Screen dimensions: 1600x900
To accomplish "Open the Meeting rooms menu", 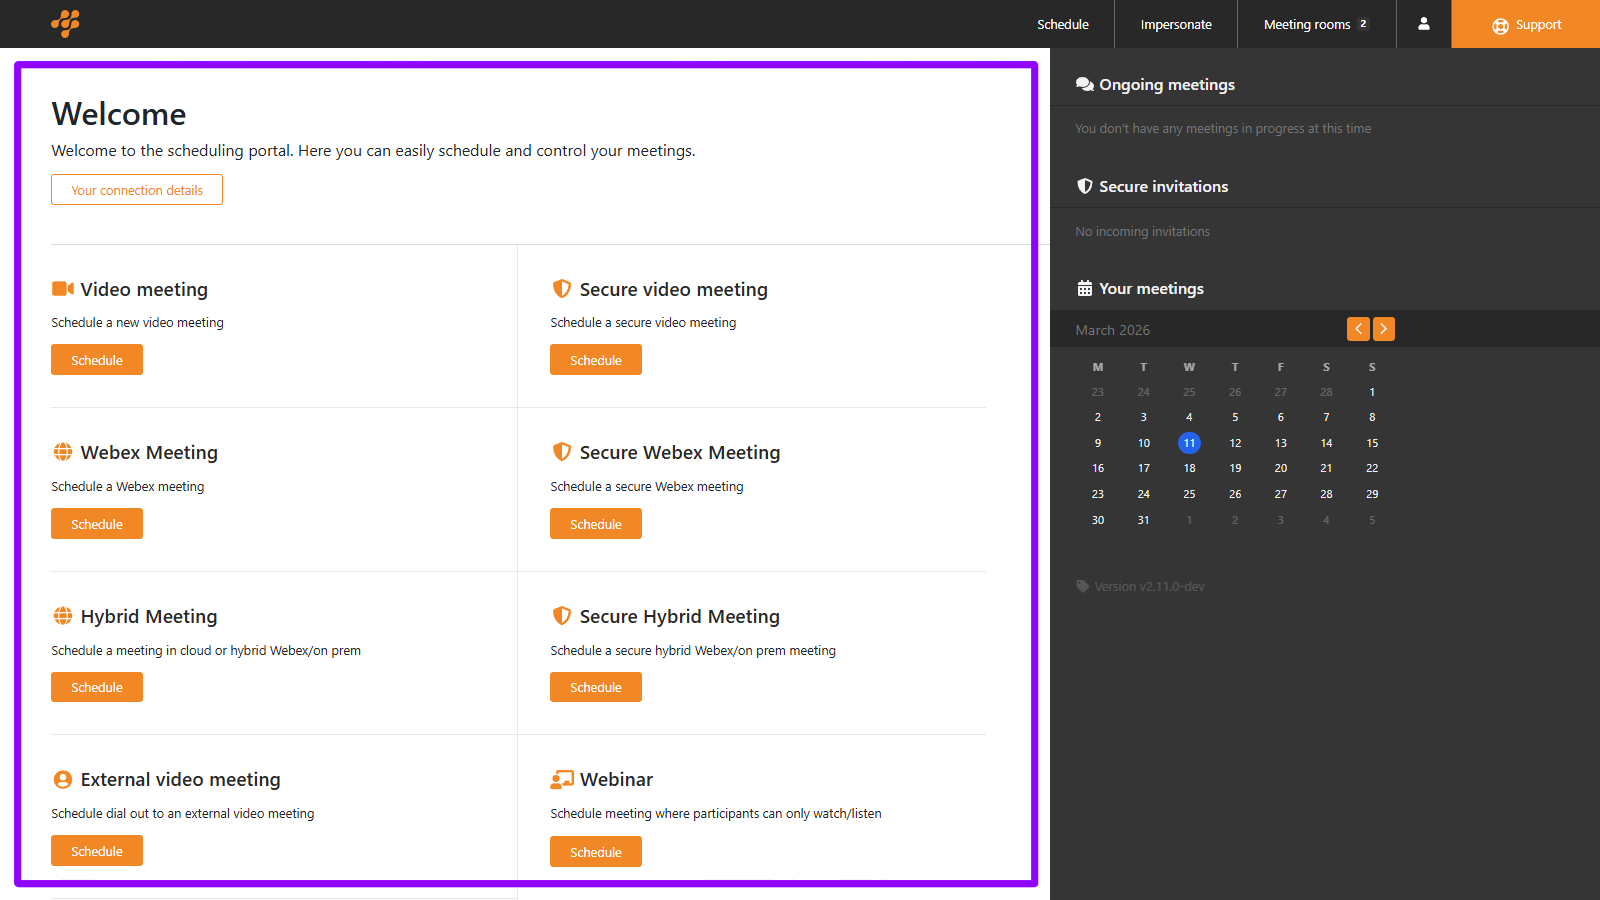I will (x=1315, y=24).
